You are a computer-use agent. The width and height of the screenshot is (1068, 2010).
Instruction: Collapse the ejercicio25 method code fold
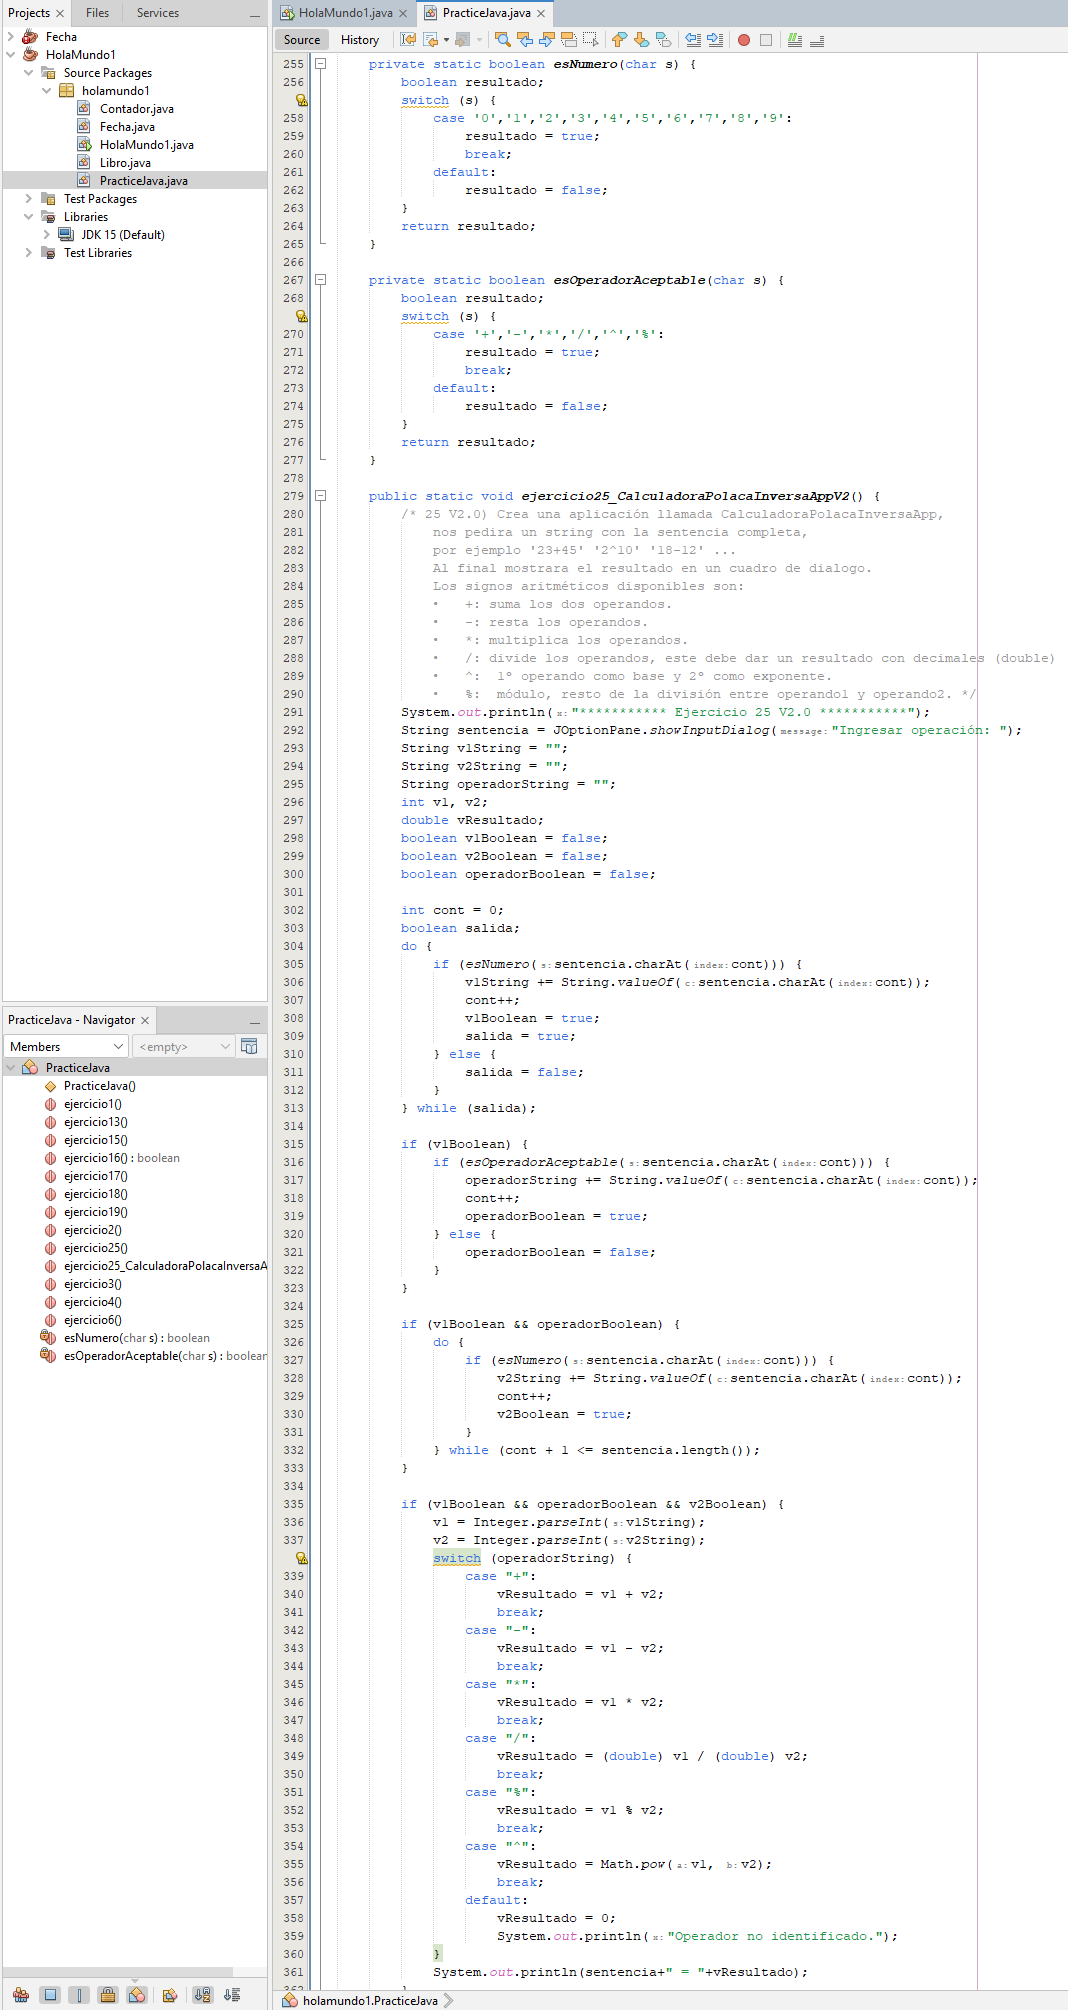321,495
